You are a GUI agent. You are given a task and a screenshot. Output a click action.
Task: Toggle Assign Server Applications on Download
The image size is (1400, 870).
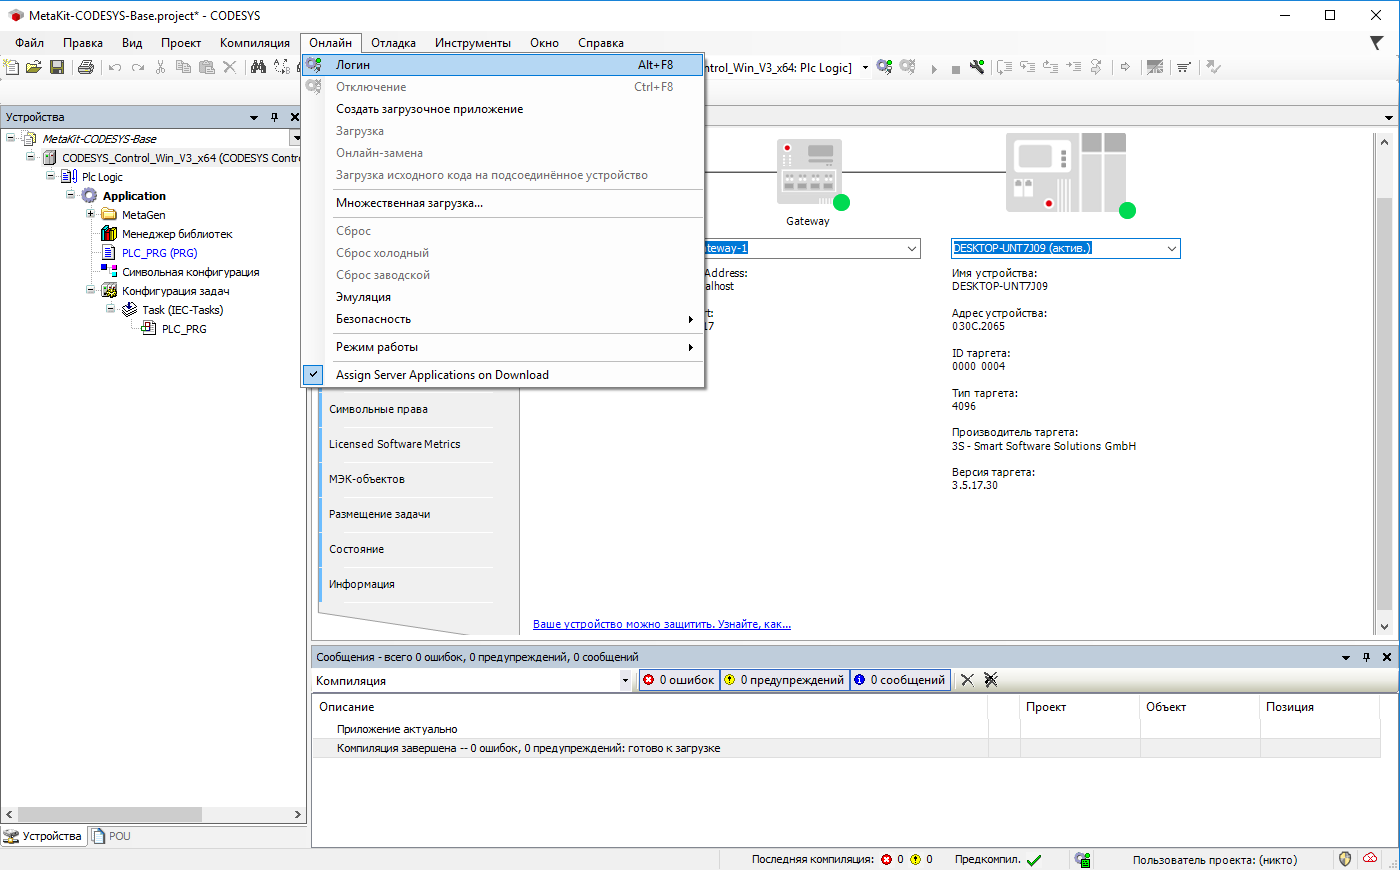[x=504, y=375]
